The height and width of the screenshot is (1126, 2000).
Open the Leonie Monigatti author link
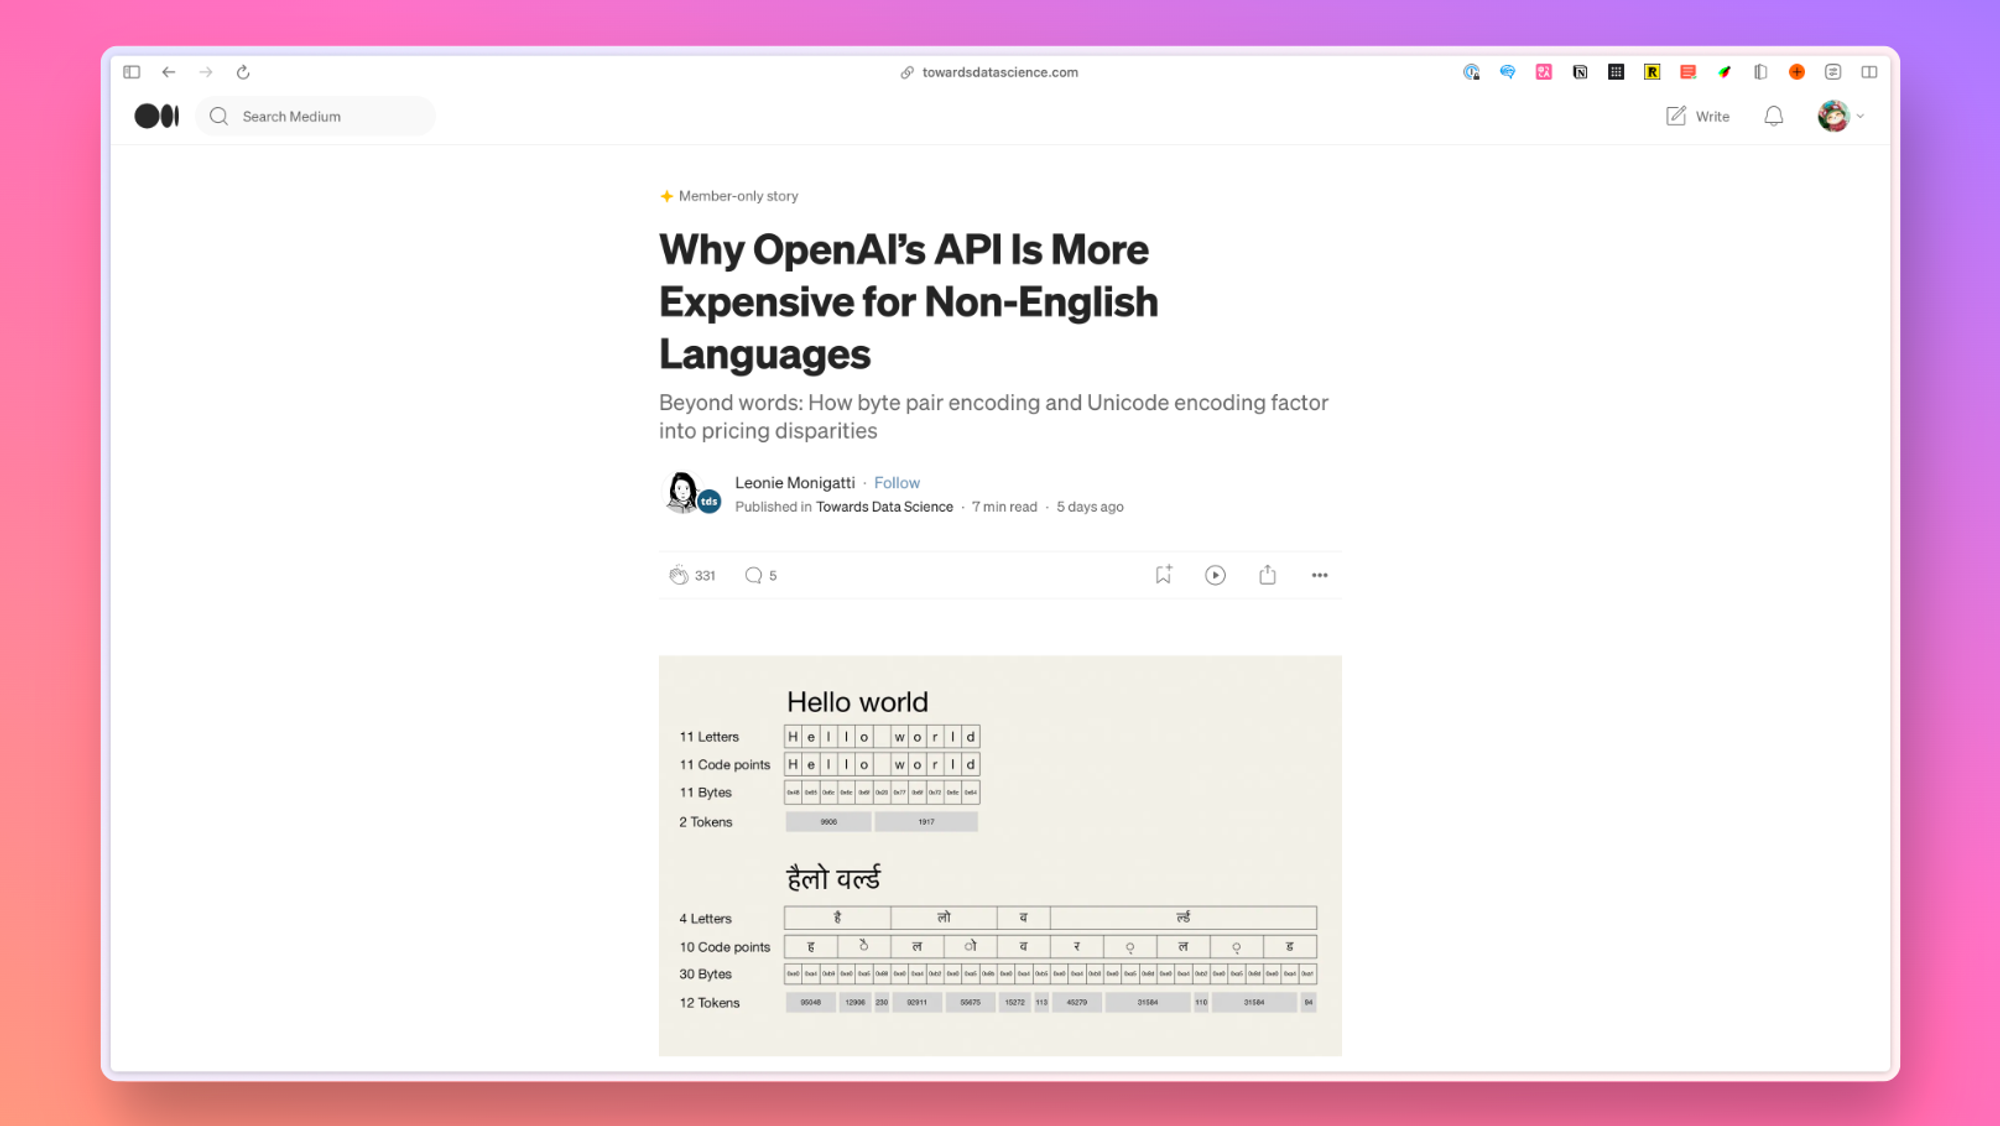click(x=795, y=482)
